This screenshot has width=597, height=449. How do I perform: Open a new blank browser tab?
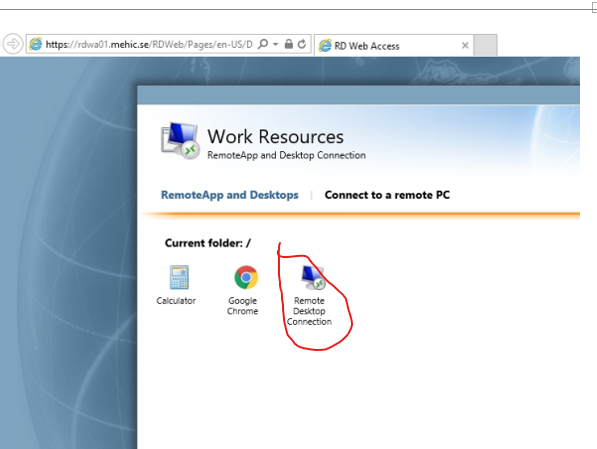pos(485,45)
